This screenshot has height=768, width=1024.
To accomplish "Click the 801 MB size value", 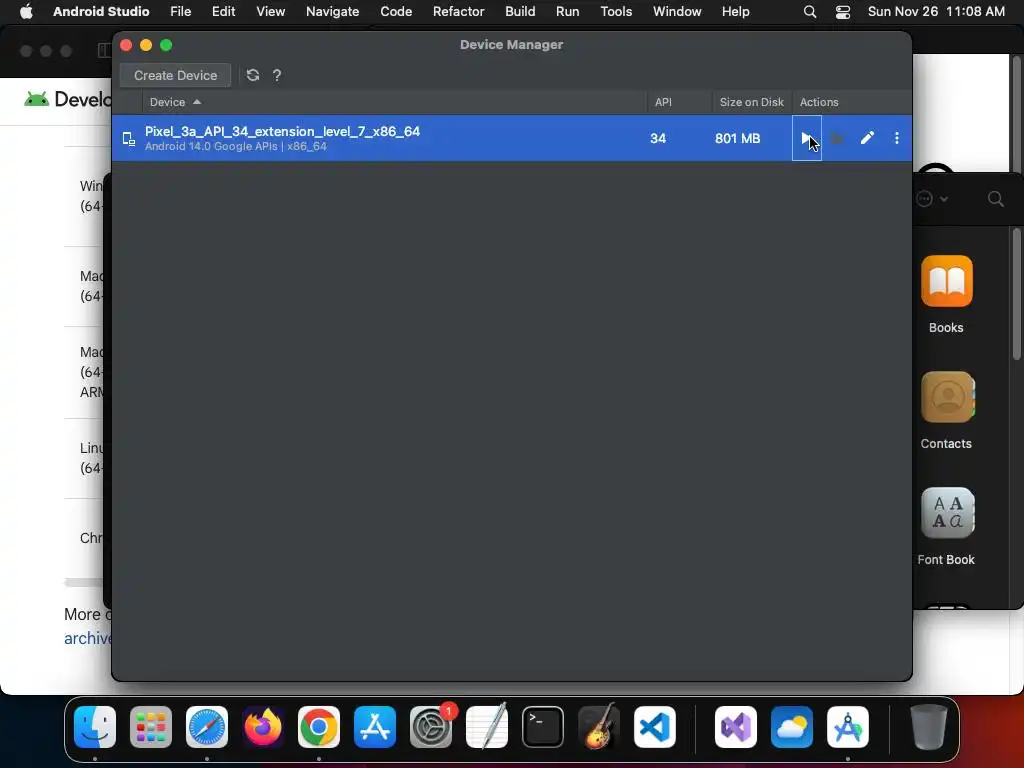I will (737, 138).
